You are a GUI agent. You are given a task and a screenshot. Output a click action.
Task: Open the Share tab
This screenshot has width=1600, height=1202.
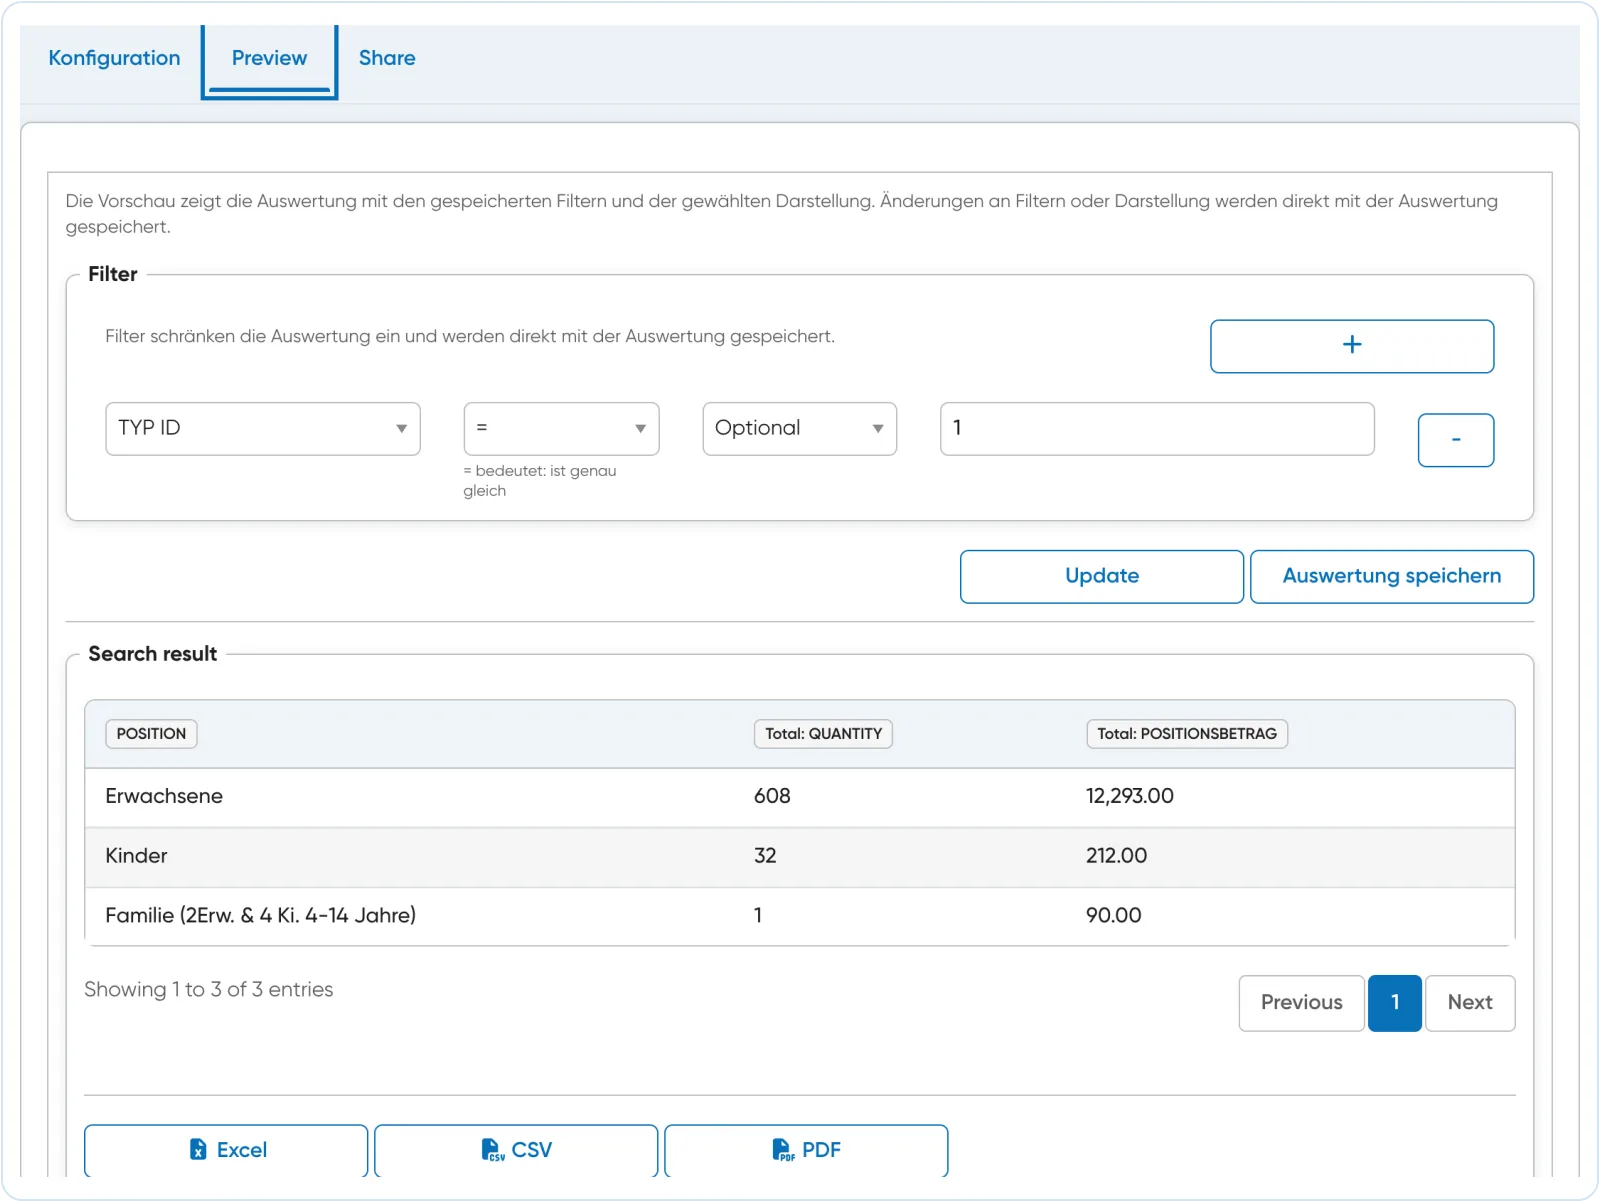tap(387, 58)
